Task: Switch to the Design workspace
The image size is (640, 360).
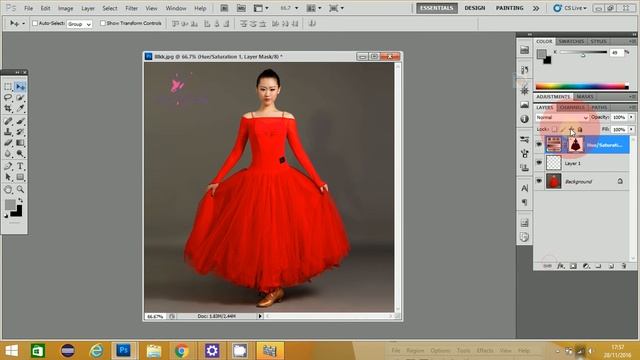Action: 475,8
